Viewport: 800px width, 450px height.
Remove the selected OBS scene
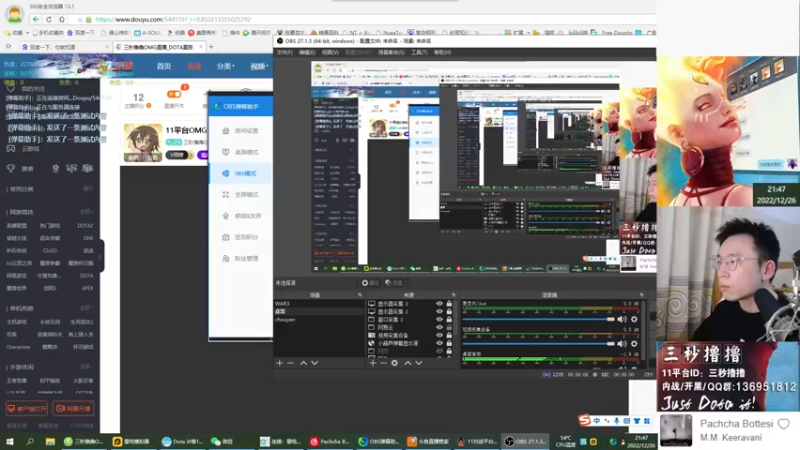tap(290, 363)
